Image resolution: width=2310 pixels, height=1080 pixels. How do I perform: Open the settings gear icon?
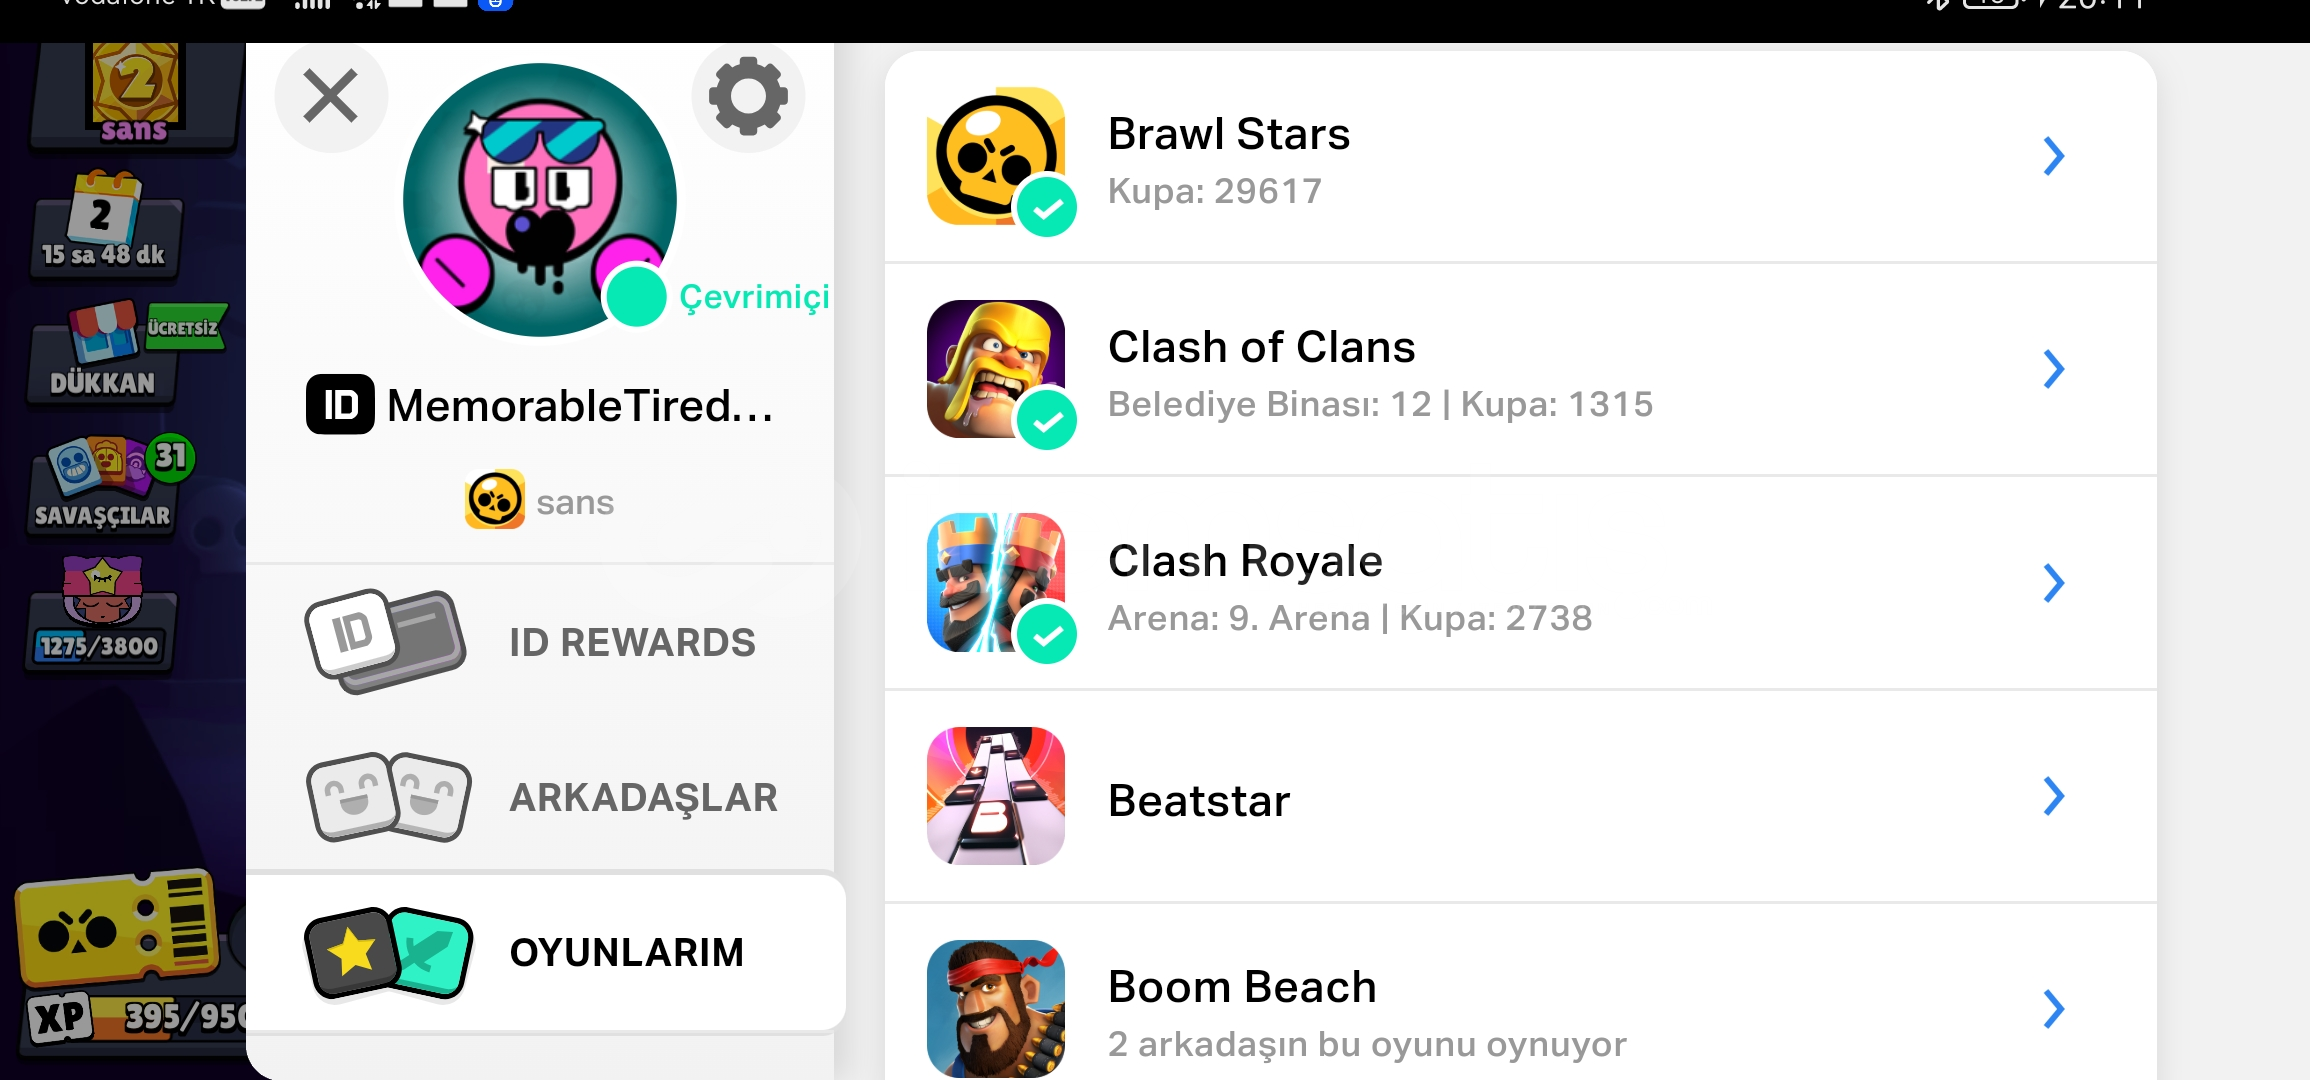748,96
